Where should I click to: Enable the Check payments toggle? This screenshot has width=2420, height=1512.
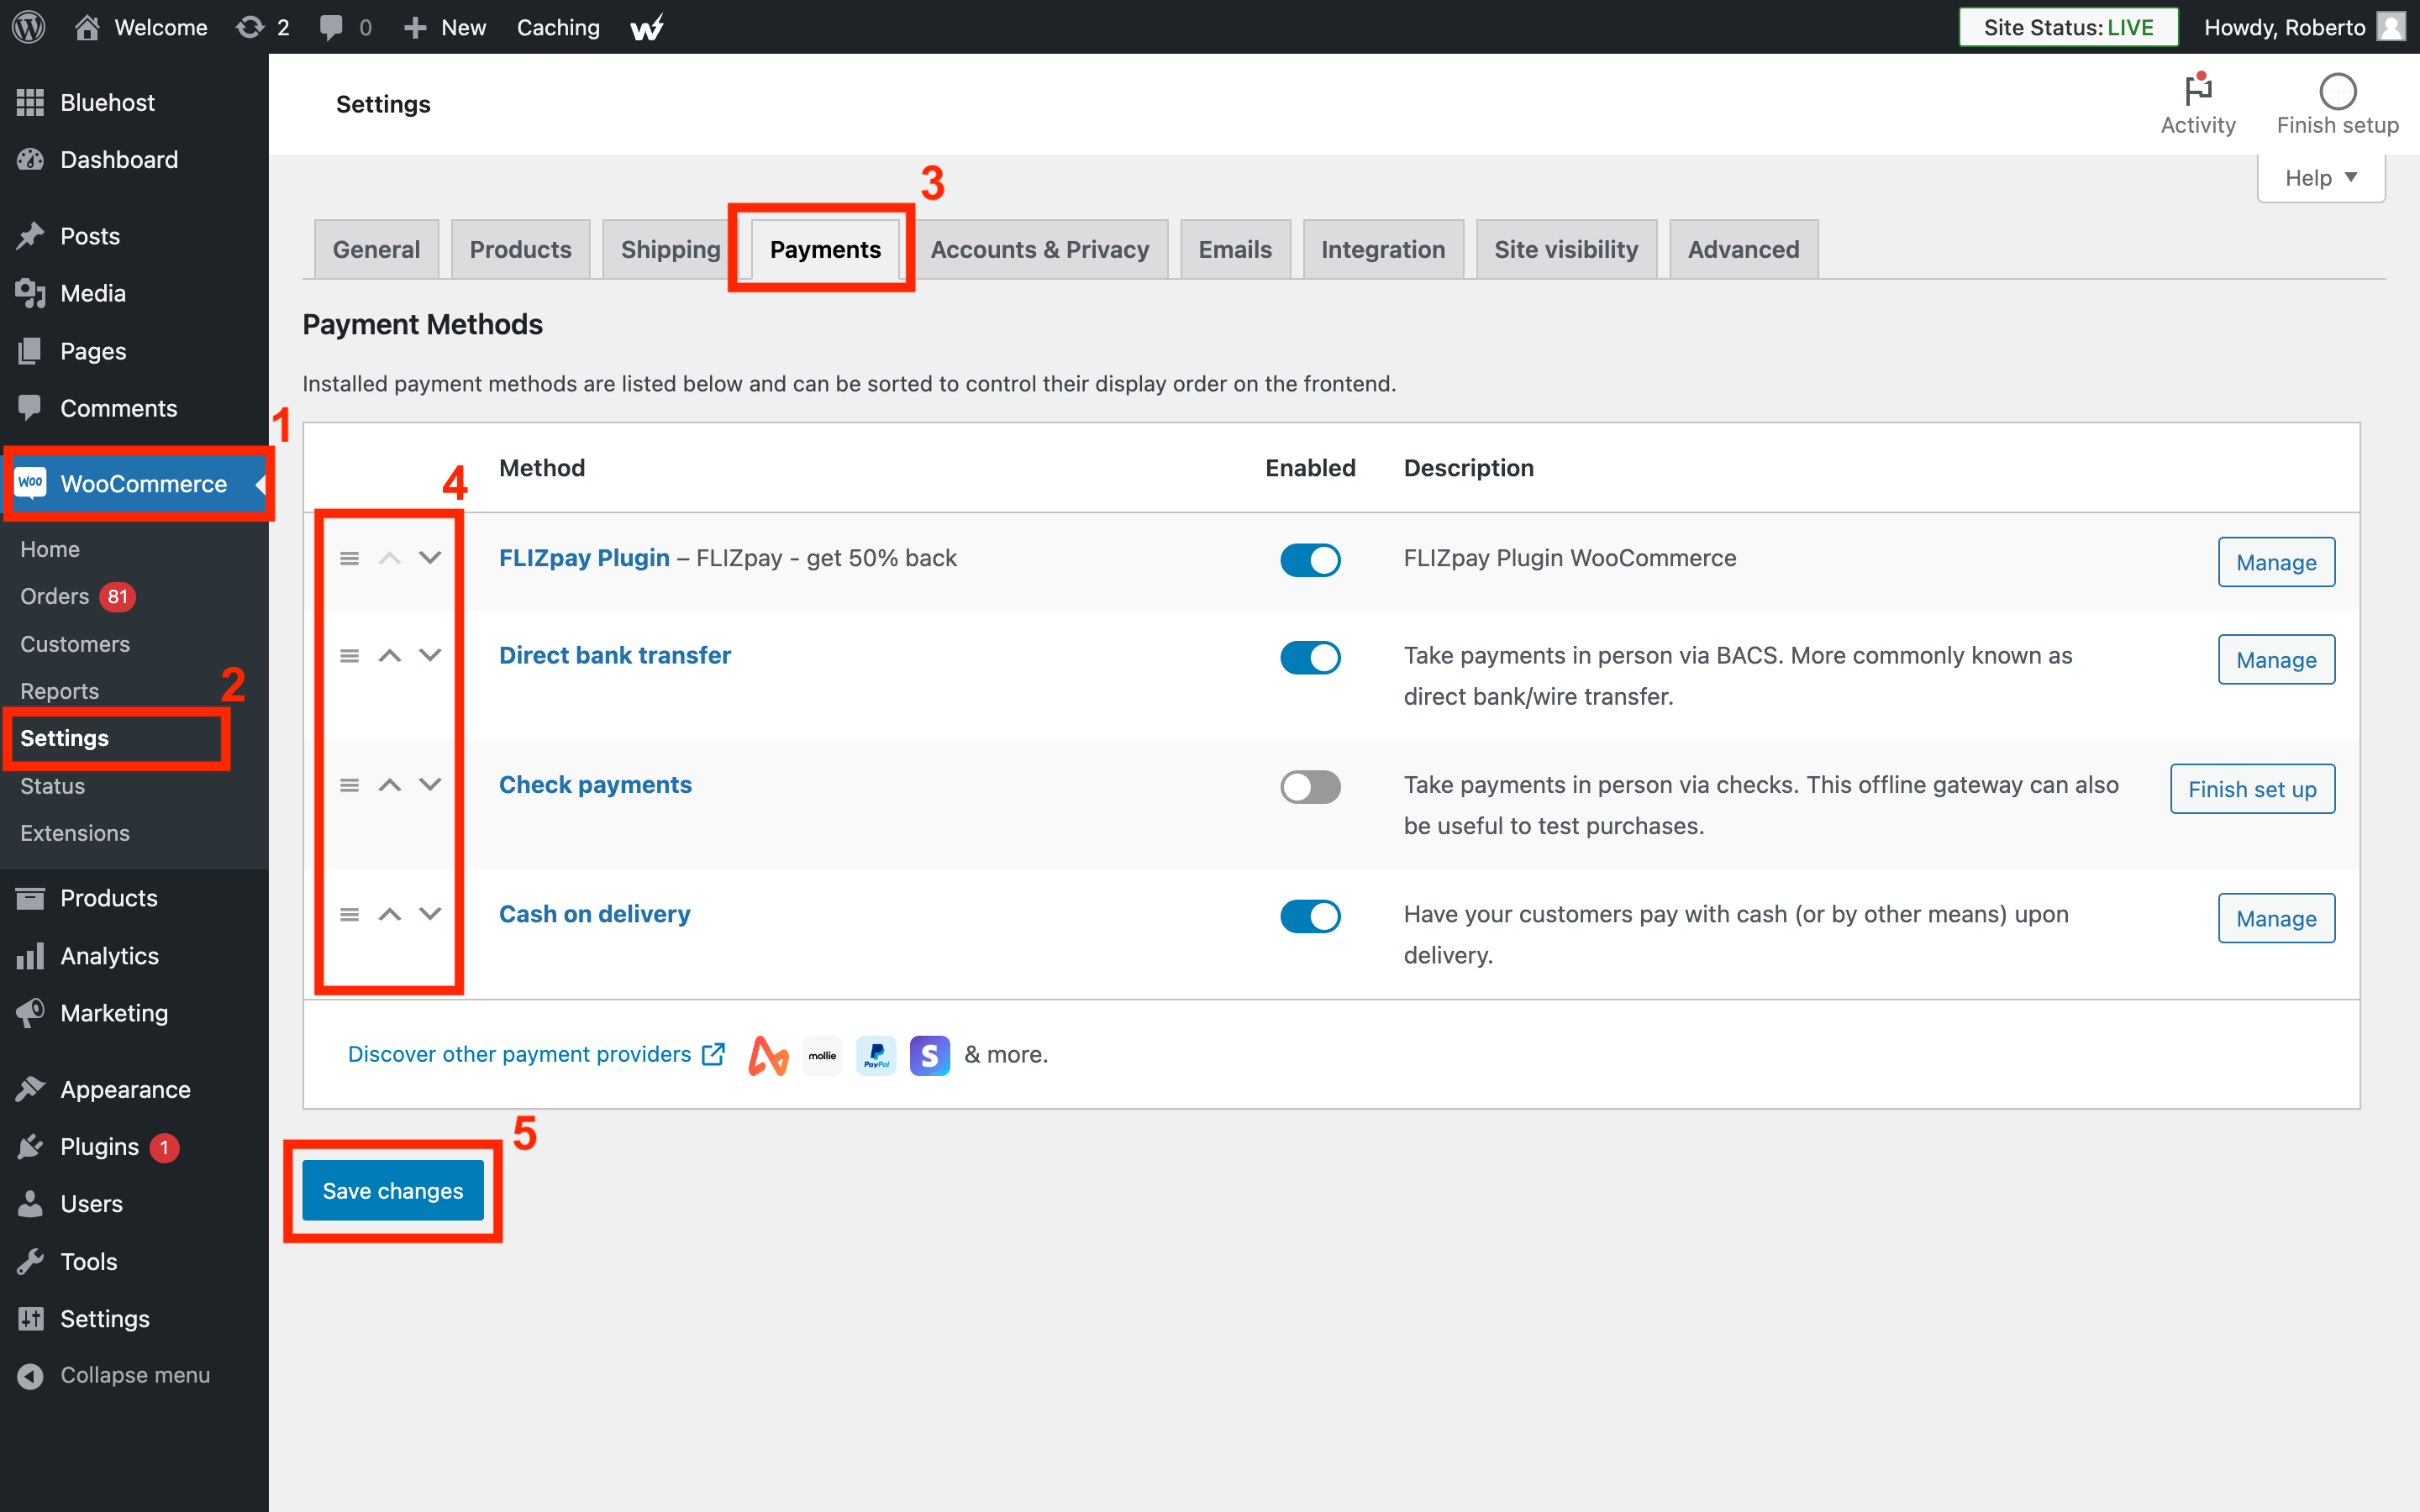click(x=1310, y=787)
